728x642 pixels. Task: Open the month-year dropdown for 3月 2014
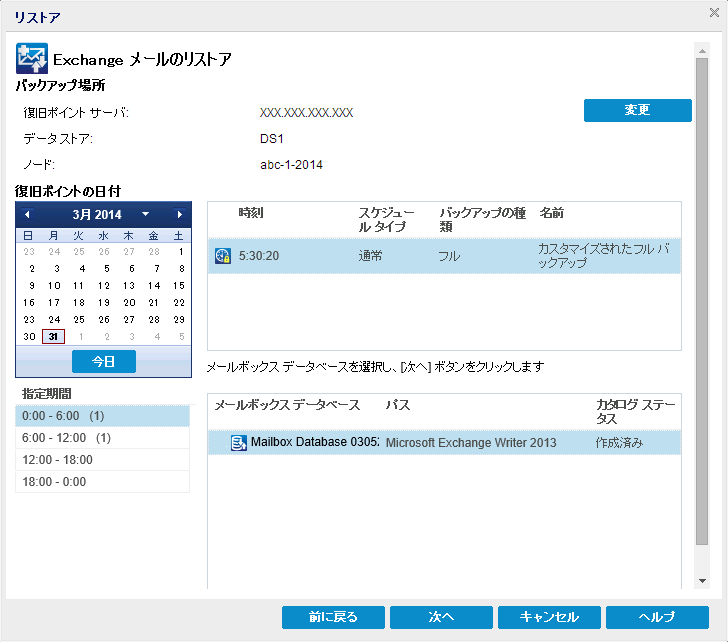tap(145, 215)
